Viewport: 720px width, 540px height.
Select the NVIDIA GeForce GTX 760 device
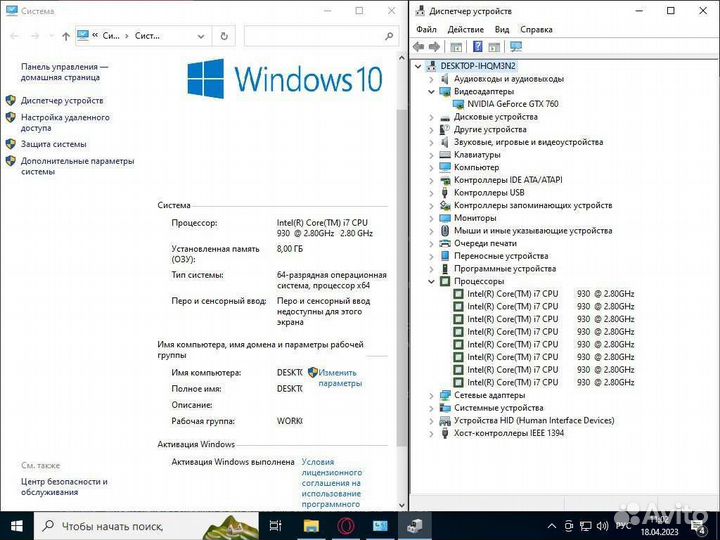pyautogui.click(x=512, y=104)
